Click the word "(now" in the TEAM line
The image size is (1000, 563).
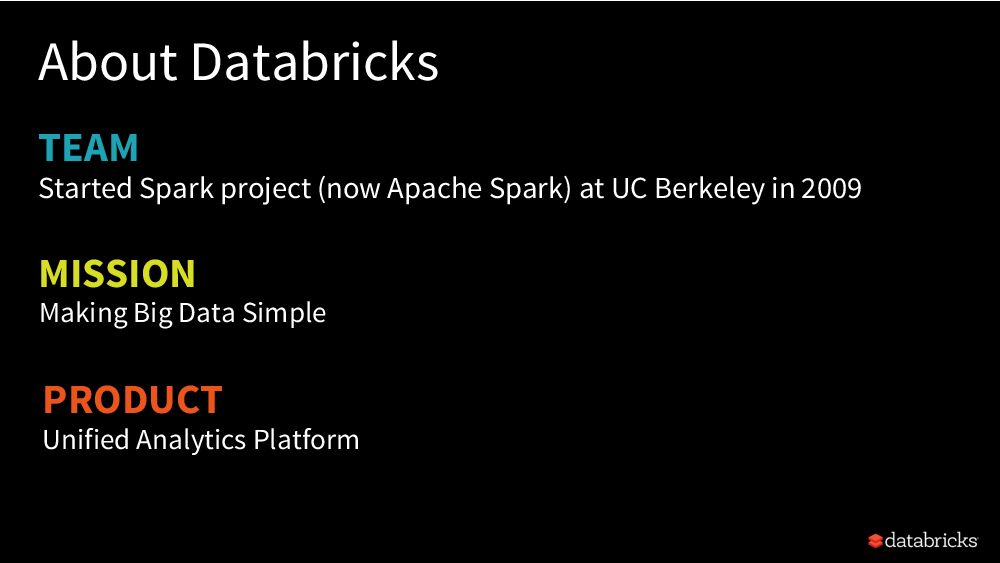346,190
